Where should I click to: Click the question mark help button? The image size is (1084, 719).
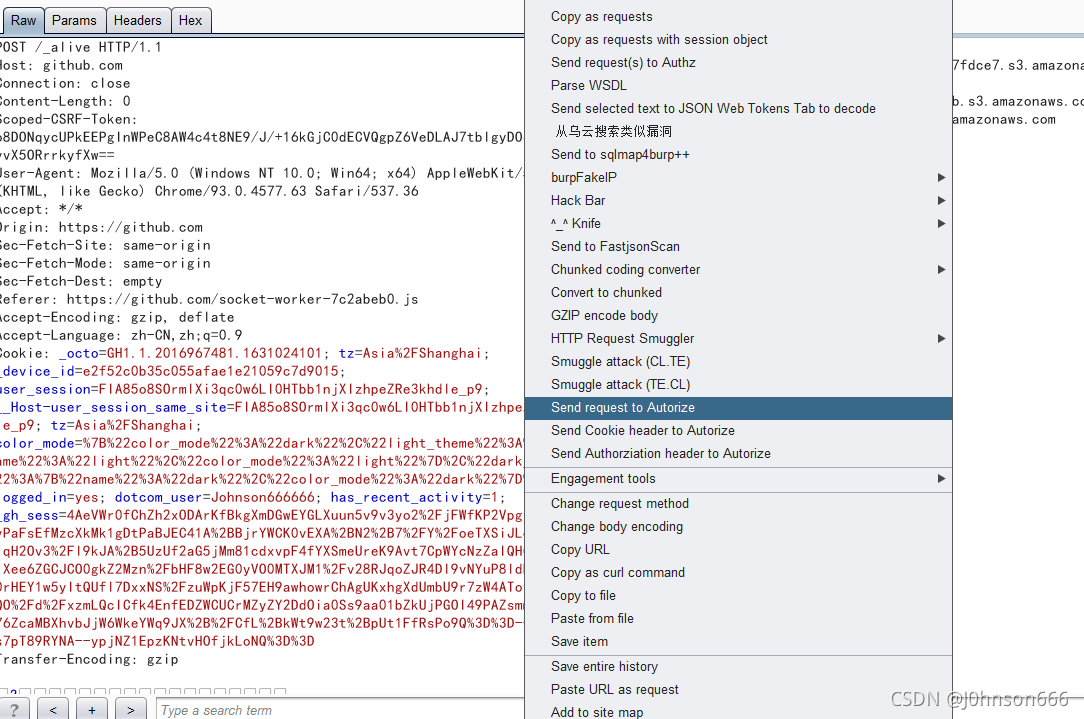[14, 710]
